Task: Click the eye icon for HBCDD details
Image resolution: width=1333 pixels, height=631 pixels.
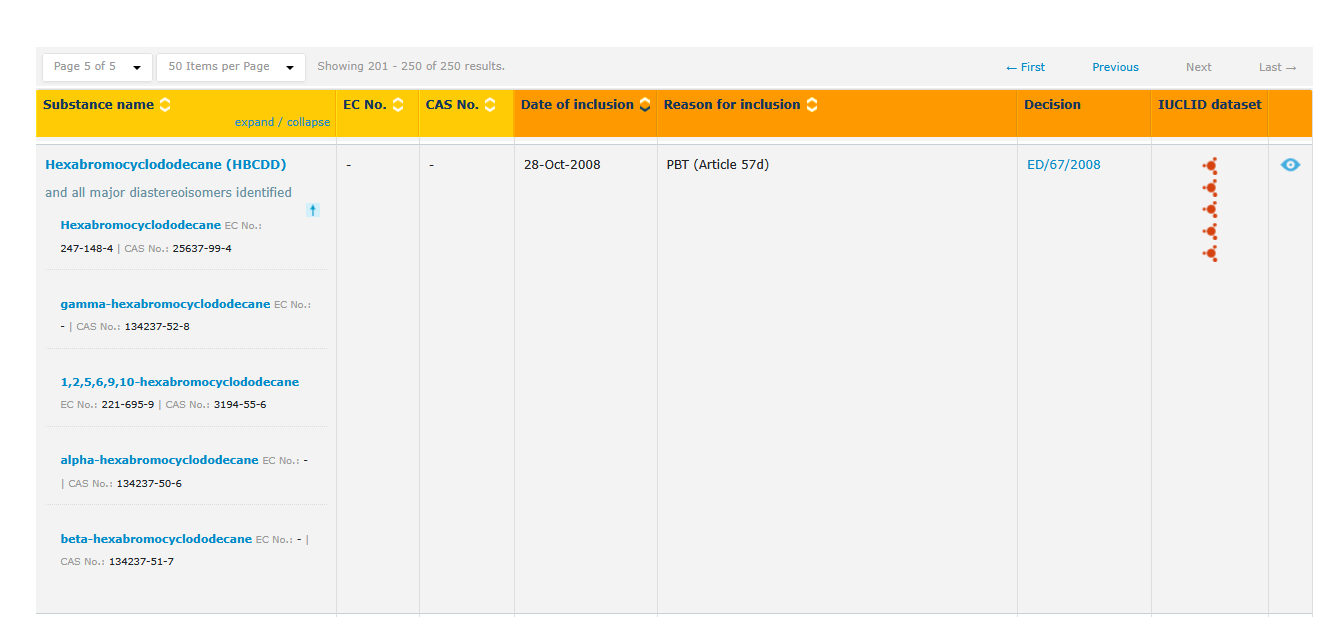Action: pos(1290,165)
